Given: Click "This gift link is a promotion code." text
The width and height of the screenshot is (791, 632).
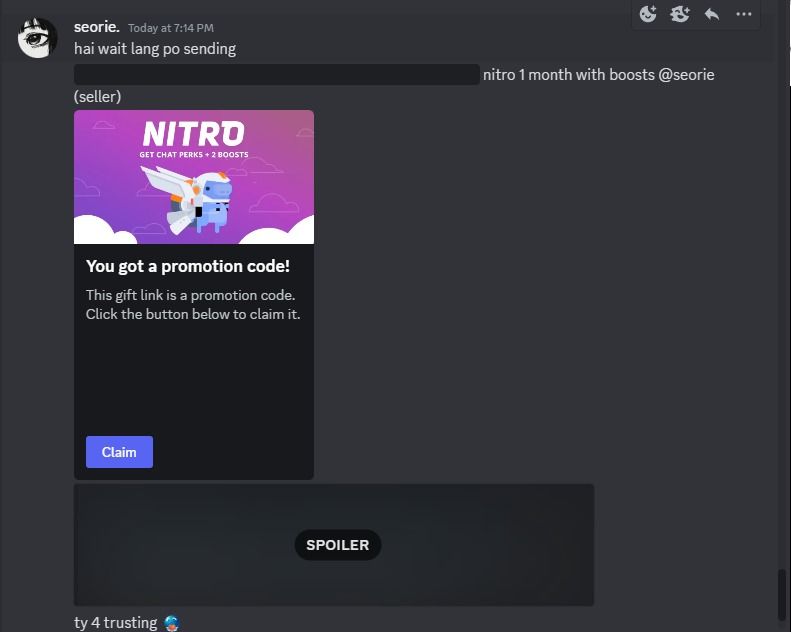Looking at the screenshot, I should point(190,295).
